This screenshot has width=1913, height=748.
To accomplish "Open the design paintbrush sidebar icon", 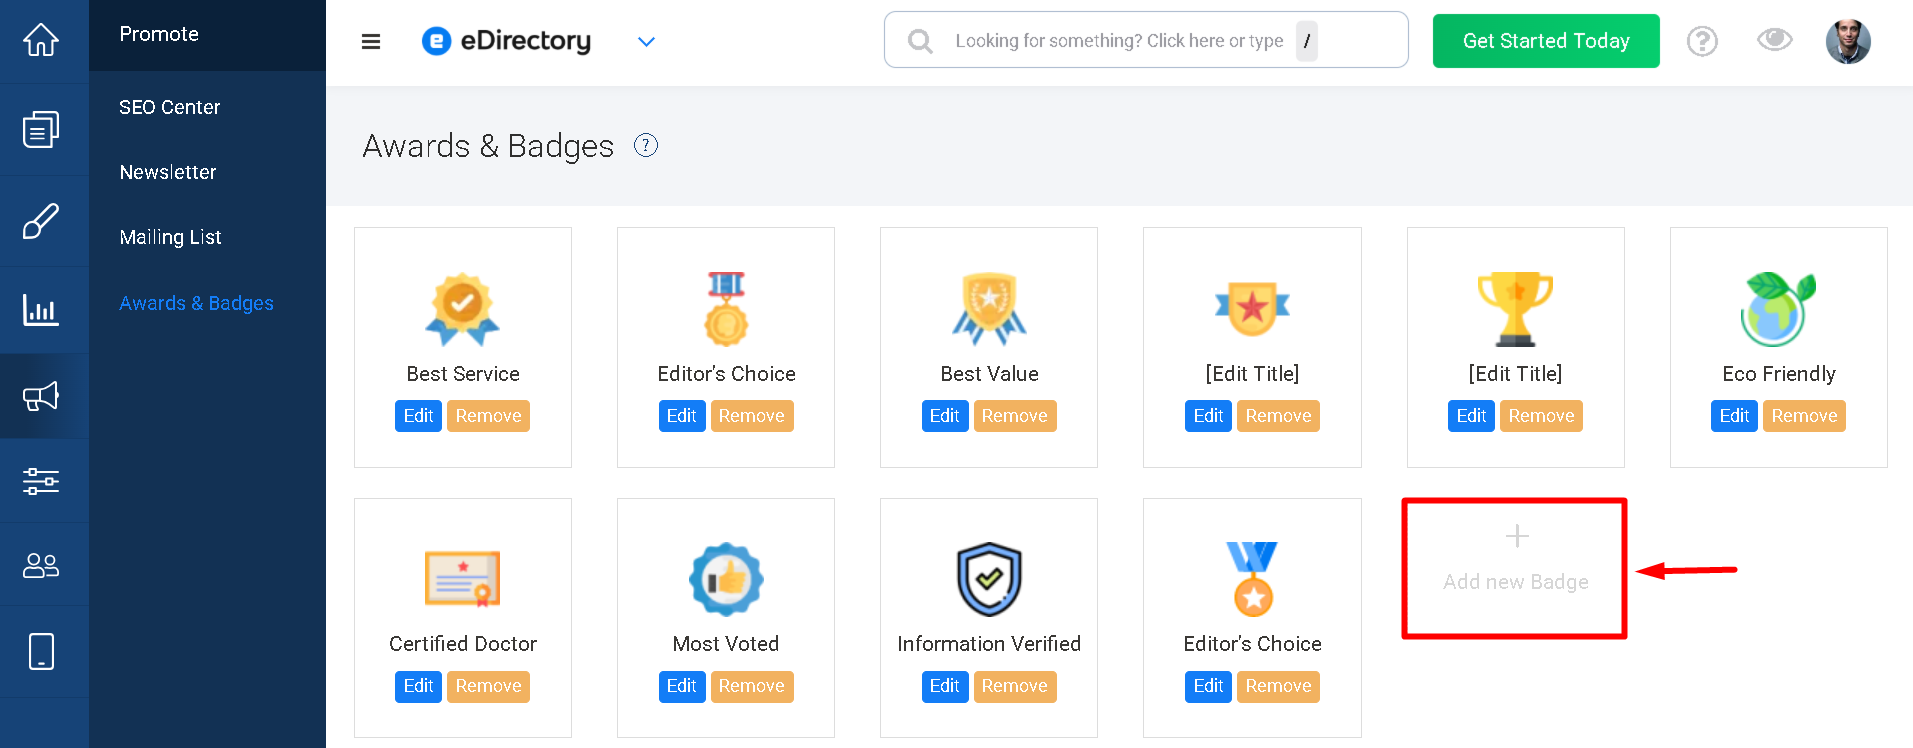I will pyautogui.click(x=41, y=221).
